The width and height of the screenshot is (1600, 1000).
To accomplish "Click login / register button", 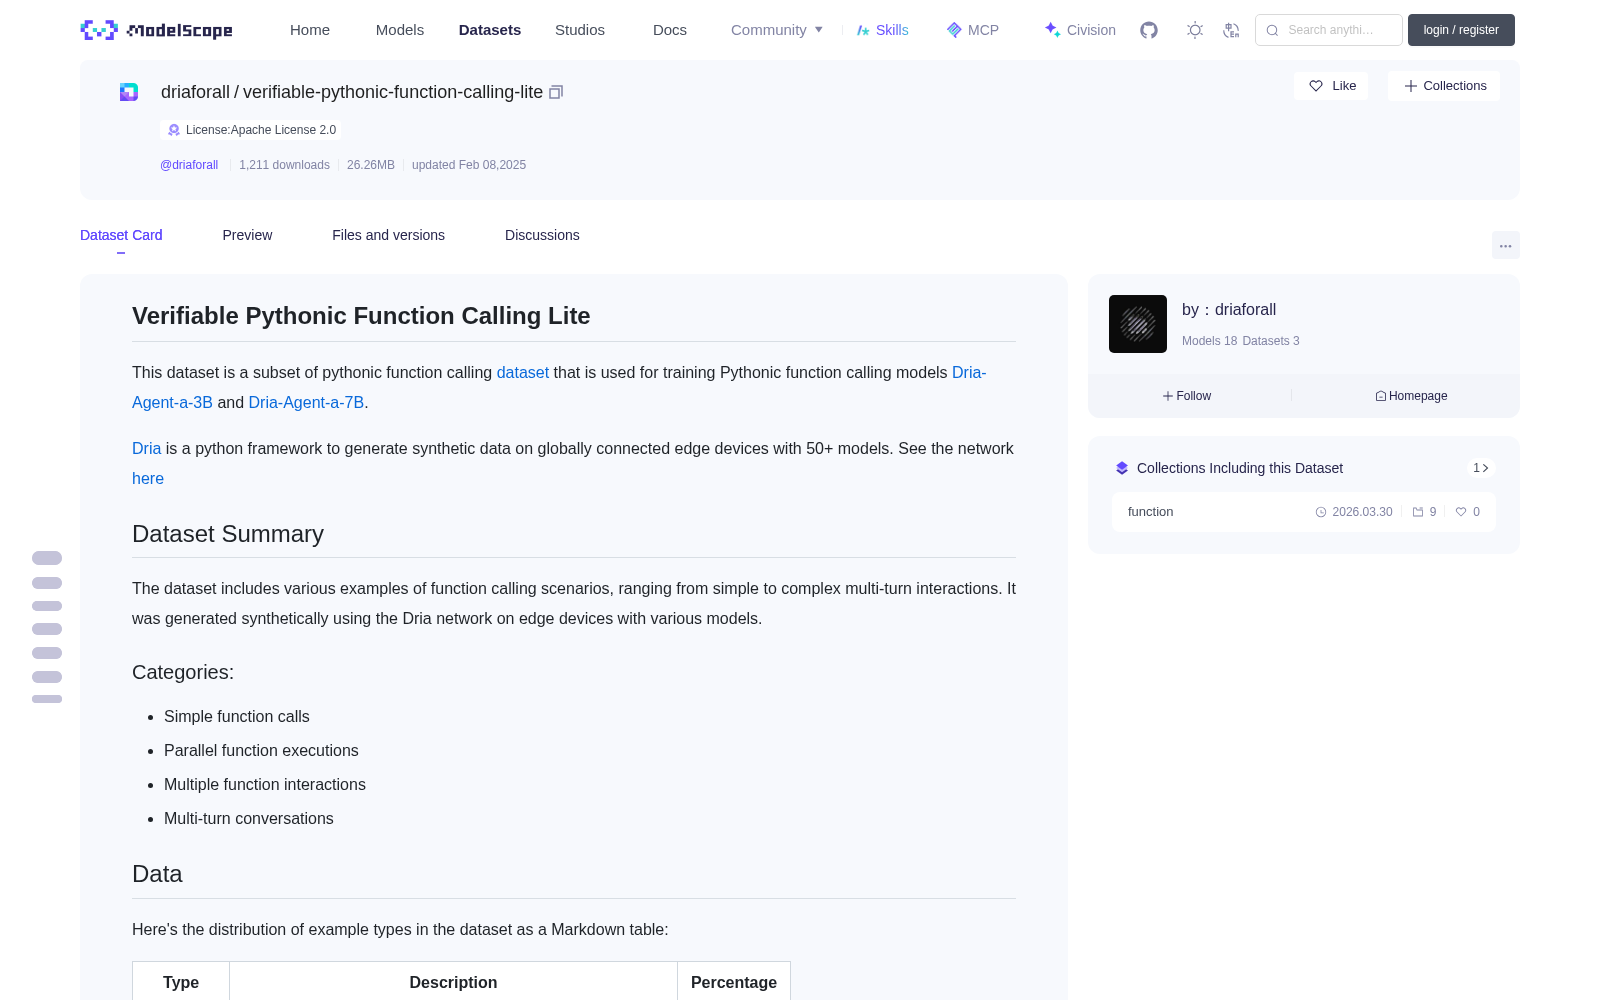I will pos(1461,30).
